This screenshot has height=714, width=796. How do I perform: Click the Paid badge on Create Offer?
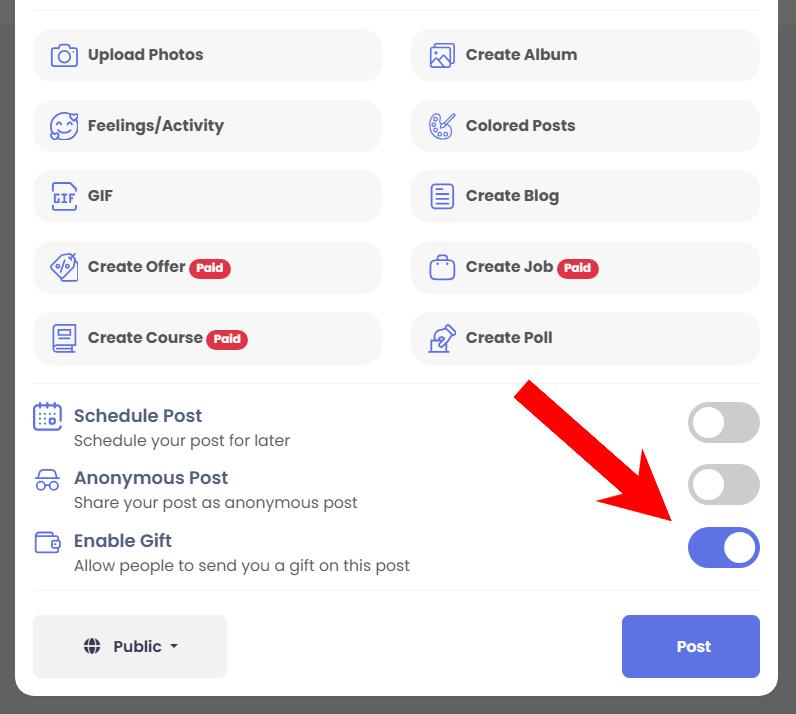tap(210, 268)
